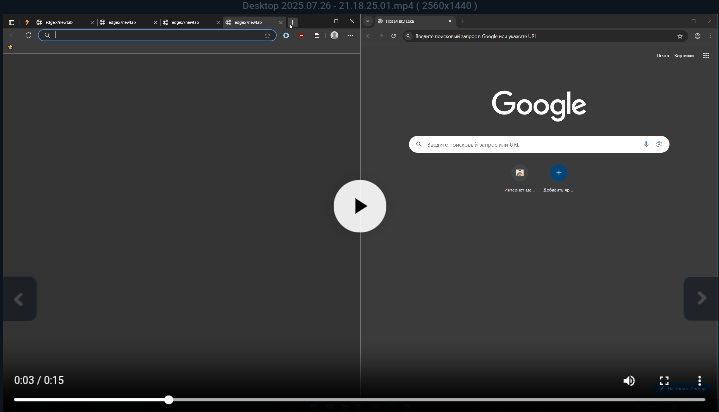
Task: Click the blue extension icon in Edge toolbar
Action: click(x=286, y=35)
